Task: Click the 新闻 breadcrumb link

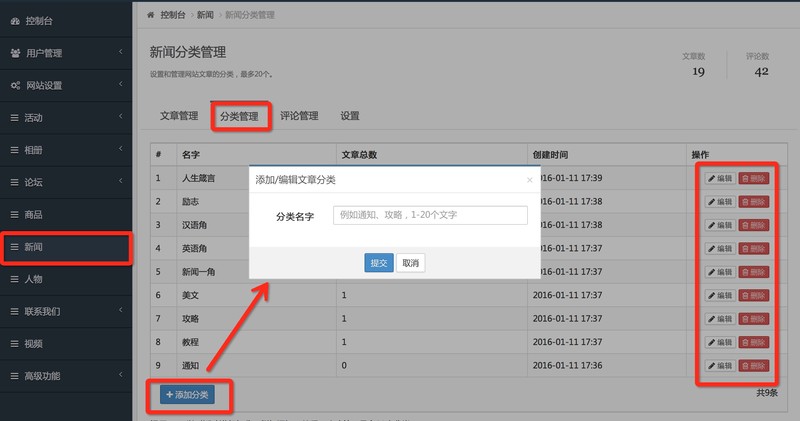Action: (x=205, y=15)
